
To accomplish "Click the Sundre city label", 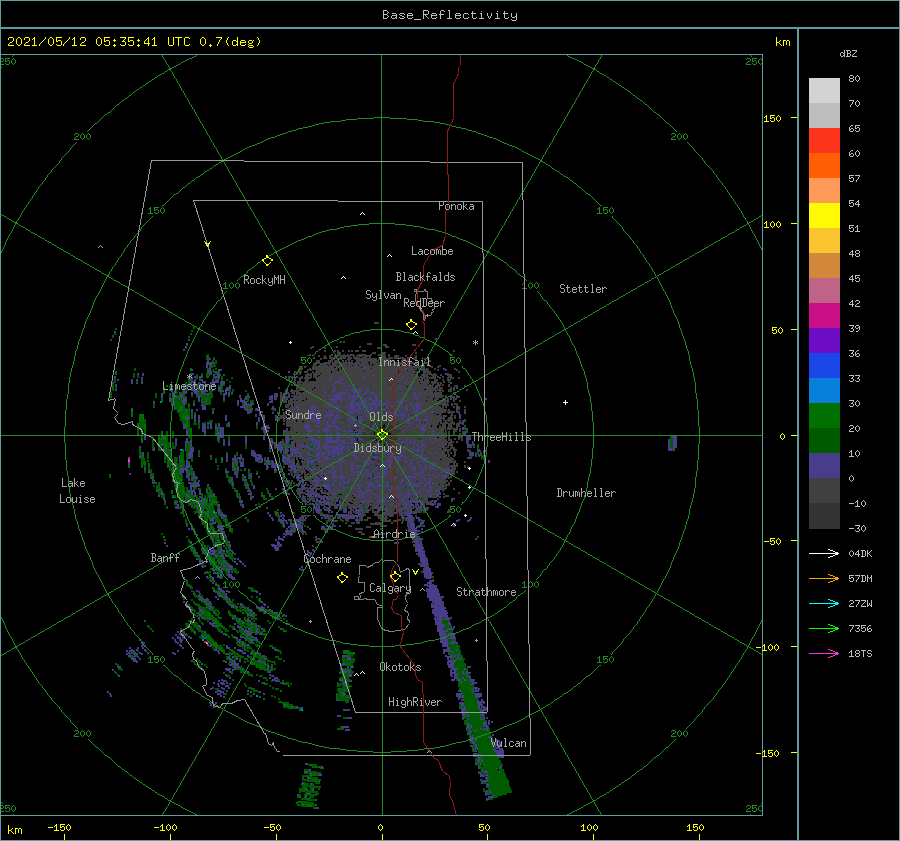I will tap(303, 414).
